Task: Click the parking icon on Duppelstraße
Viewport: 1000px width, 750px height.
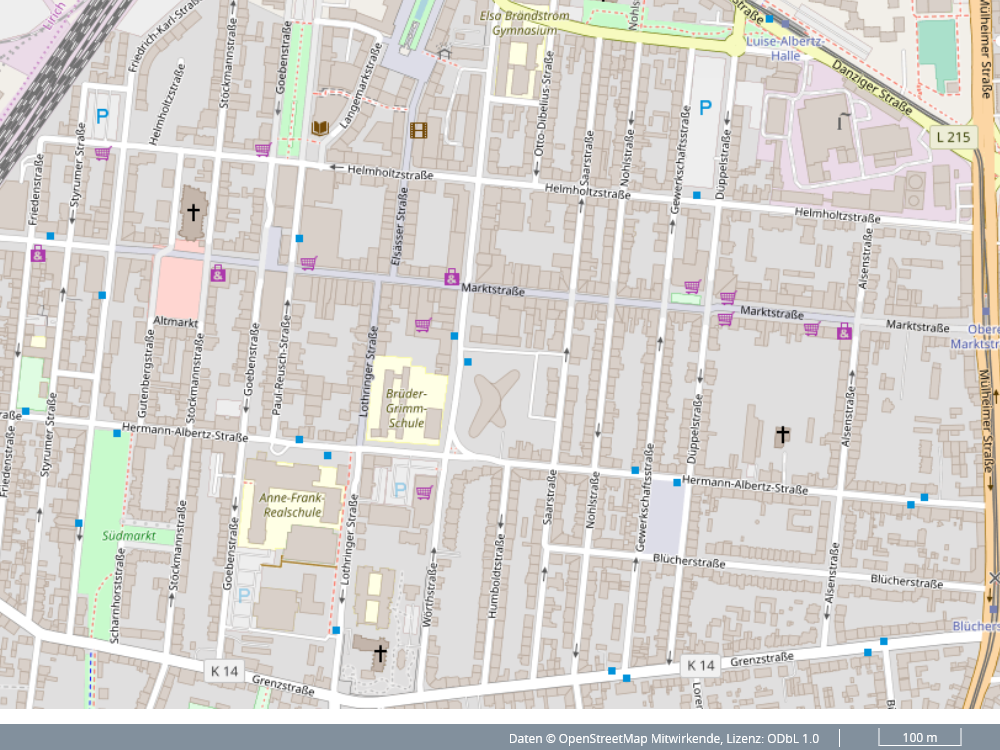Action: pos(706,109)
